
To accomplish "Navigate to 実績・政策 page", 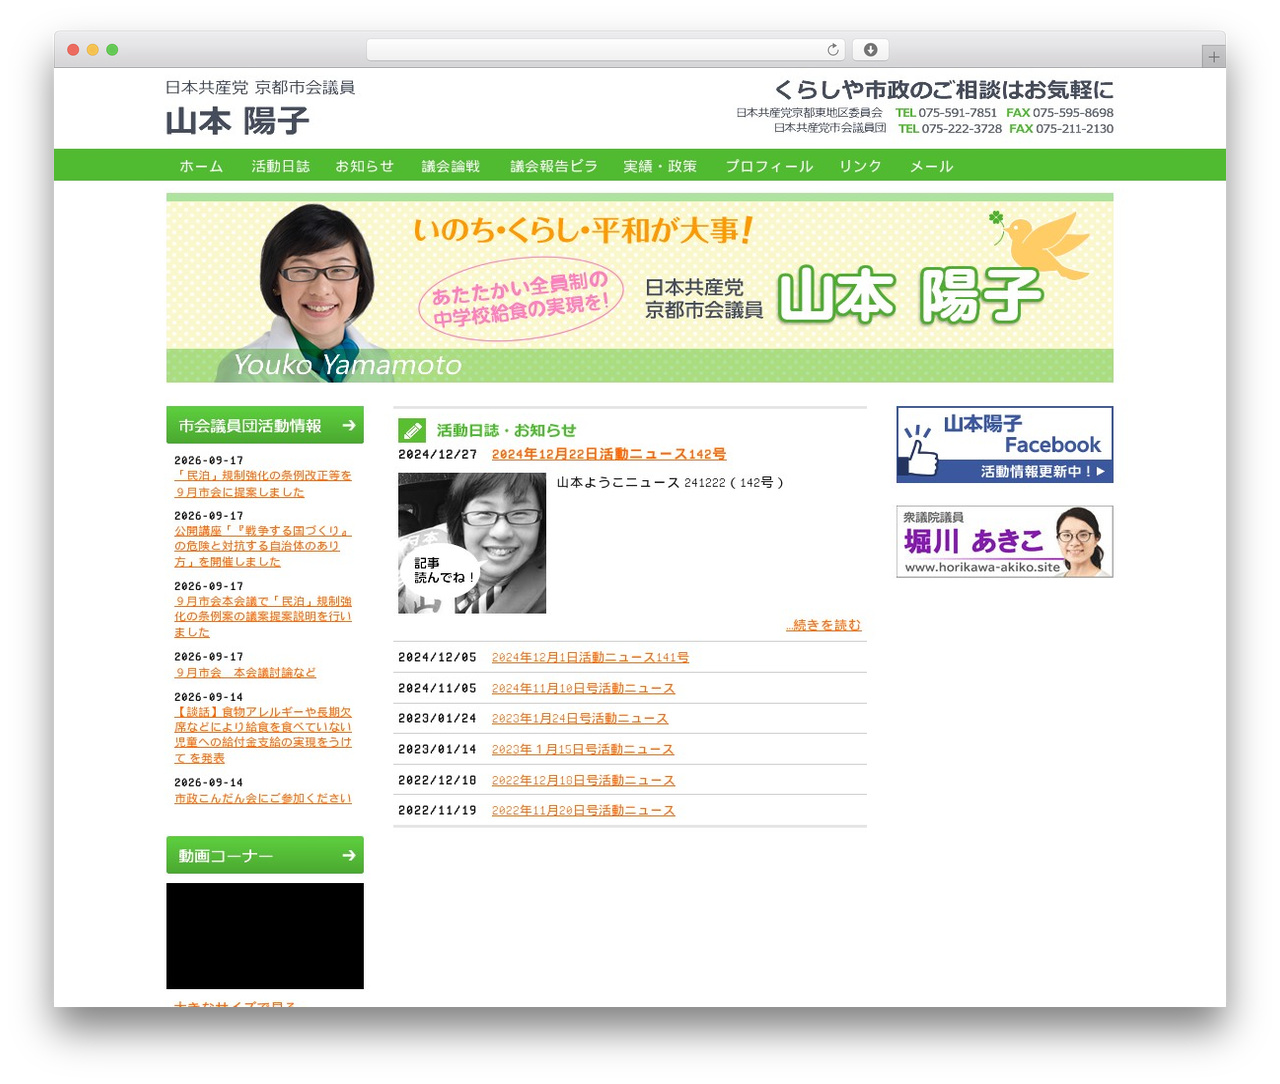I will 660,166.
